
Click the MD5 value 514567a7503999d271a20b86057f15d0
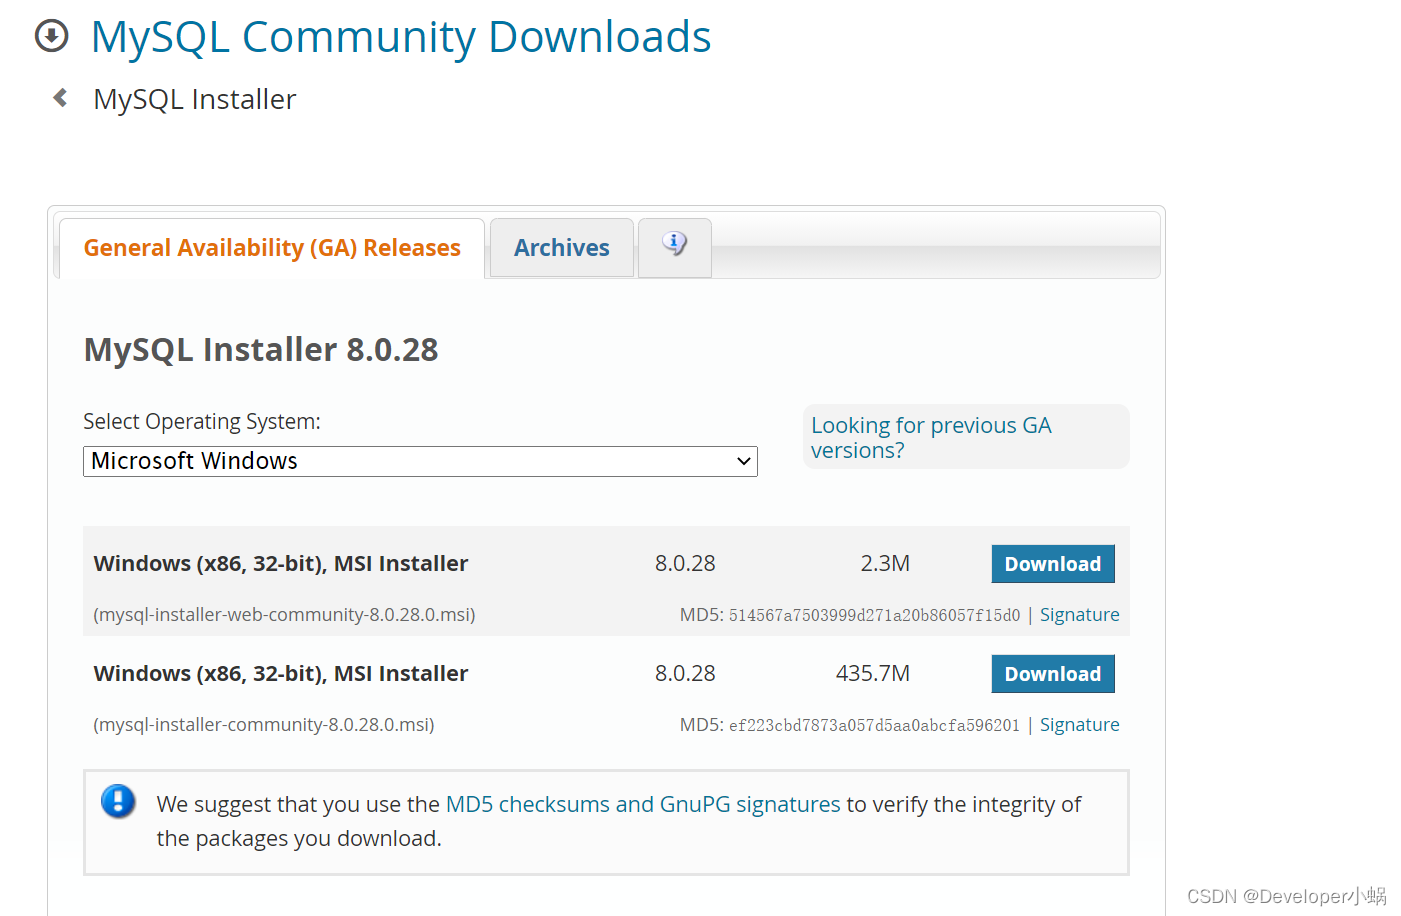tap(874, 615)
